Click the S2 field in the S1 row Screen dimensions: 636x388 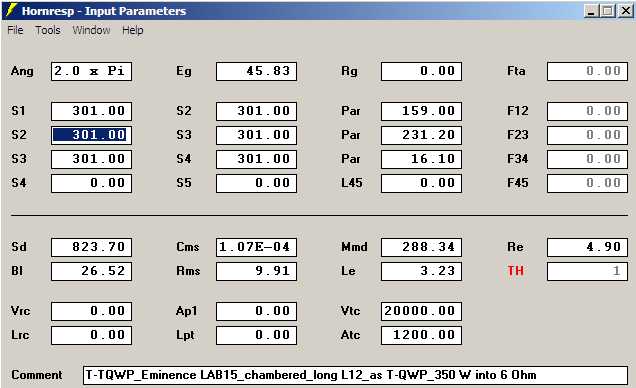[256, 111]
